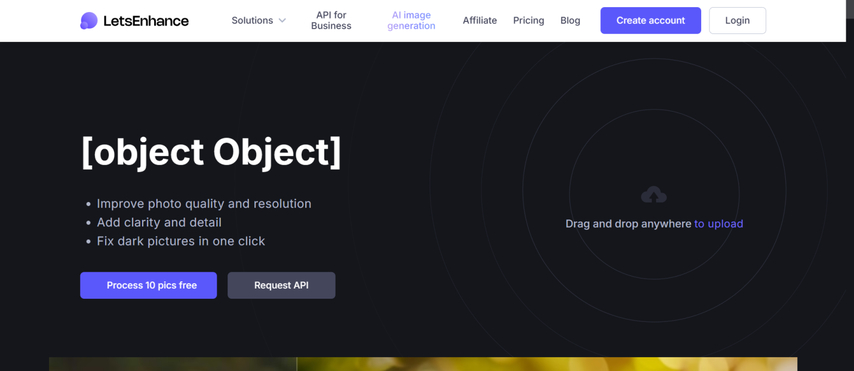The image size is (854, 371).
Task: Go to AI image generation
Action: 411,20
